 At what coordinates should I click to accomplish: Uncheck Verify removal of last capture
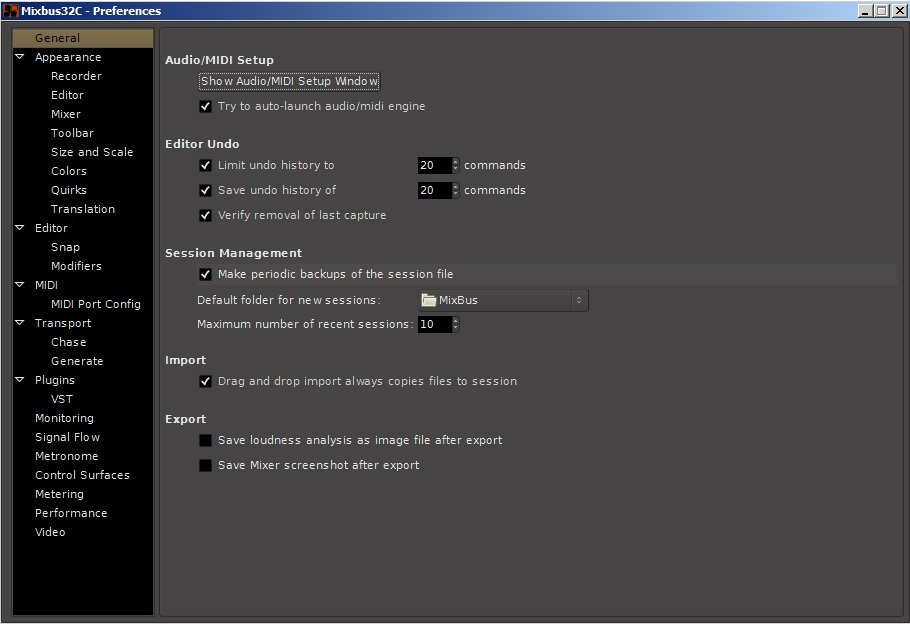pyautogui.click(x=205, y=215)
